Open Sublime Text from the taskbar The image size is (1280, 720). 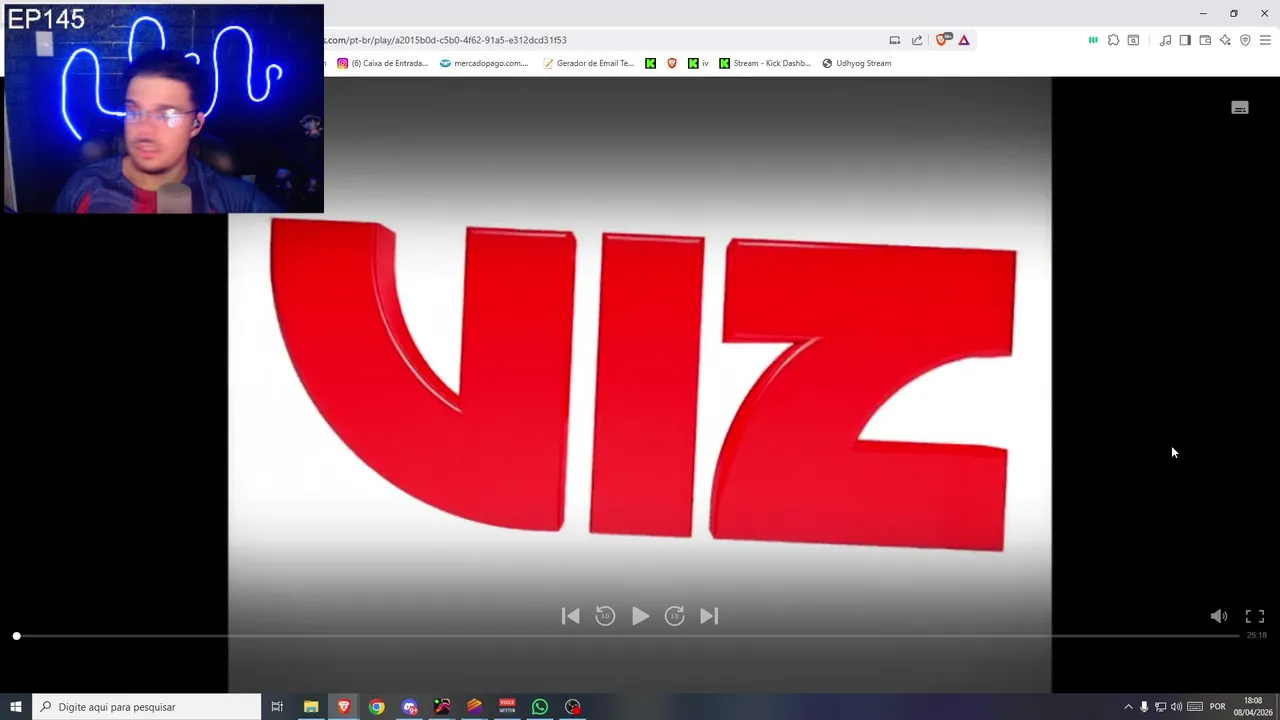[475, 707]
